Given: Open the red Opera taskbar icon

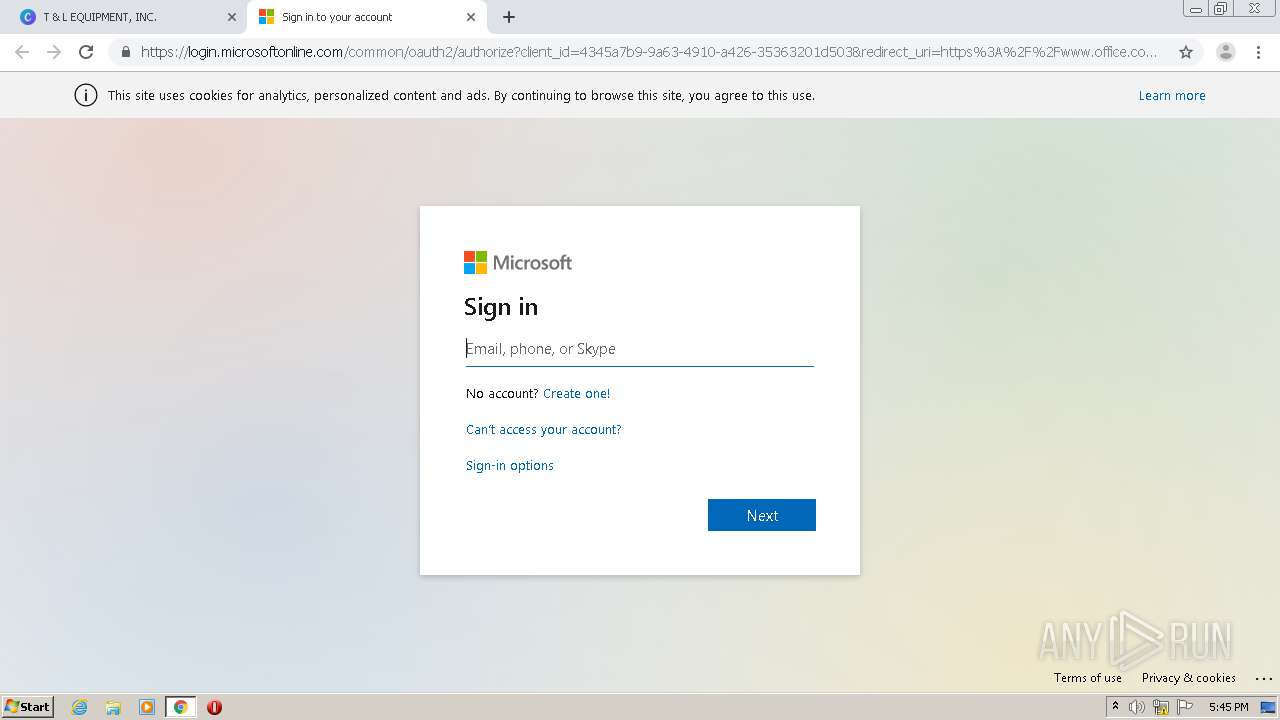Looking at the screenshot, I should [x=214, y=707].
